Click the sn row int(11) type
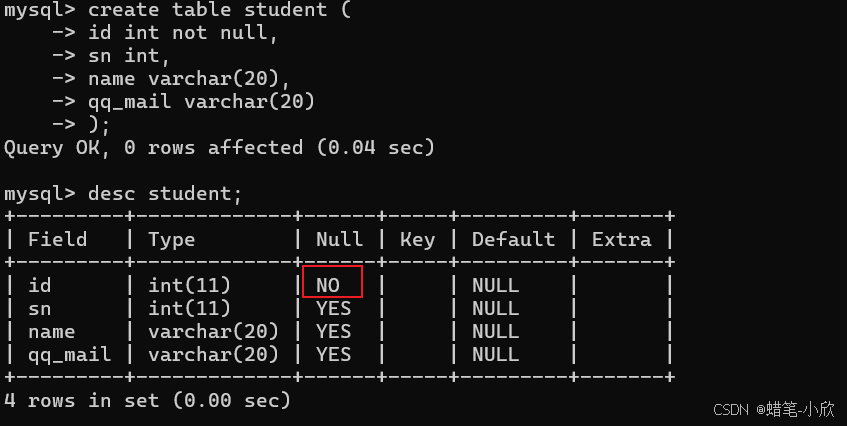This screenshot has width=847, height=426. (x=190, y=308)
